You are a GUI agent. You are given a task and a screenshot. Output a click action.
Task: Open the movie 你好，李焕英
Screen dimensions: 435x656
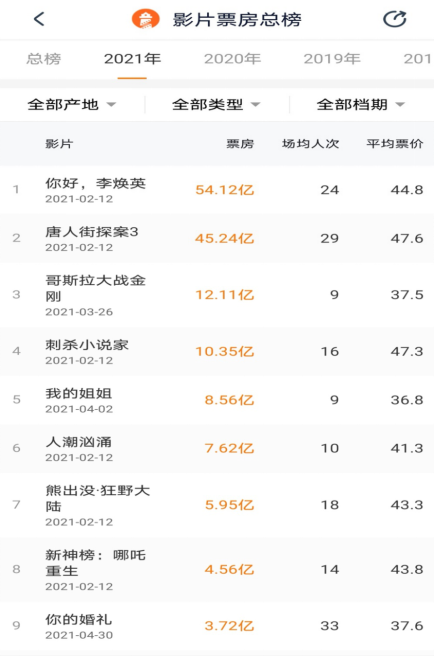(218, 190)
